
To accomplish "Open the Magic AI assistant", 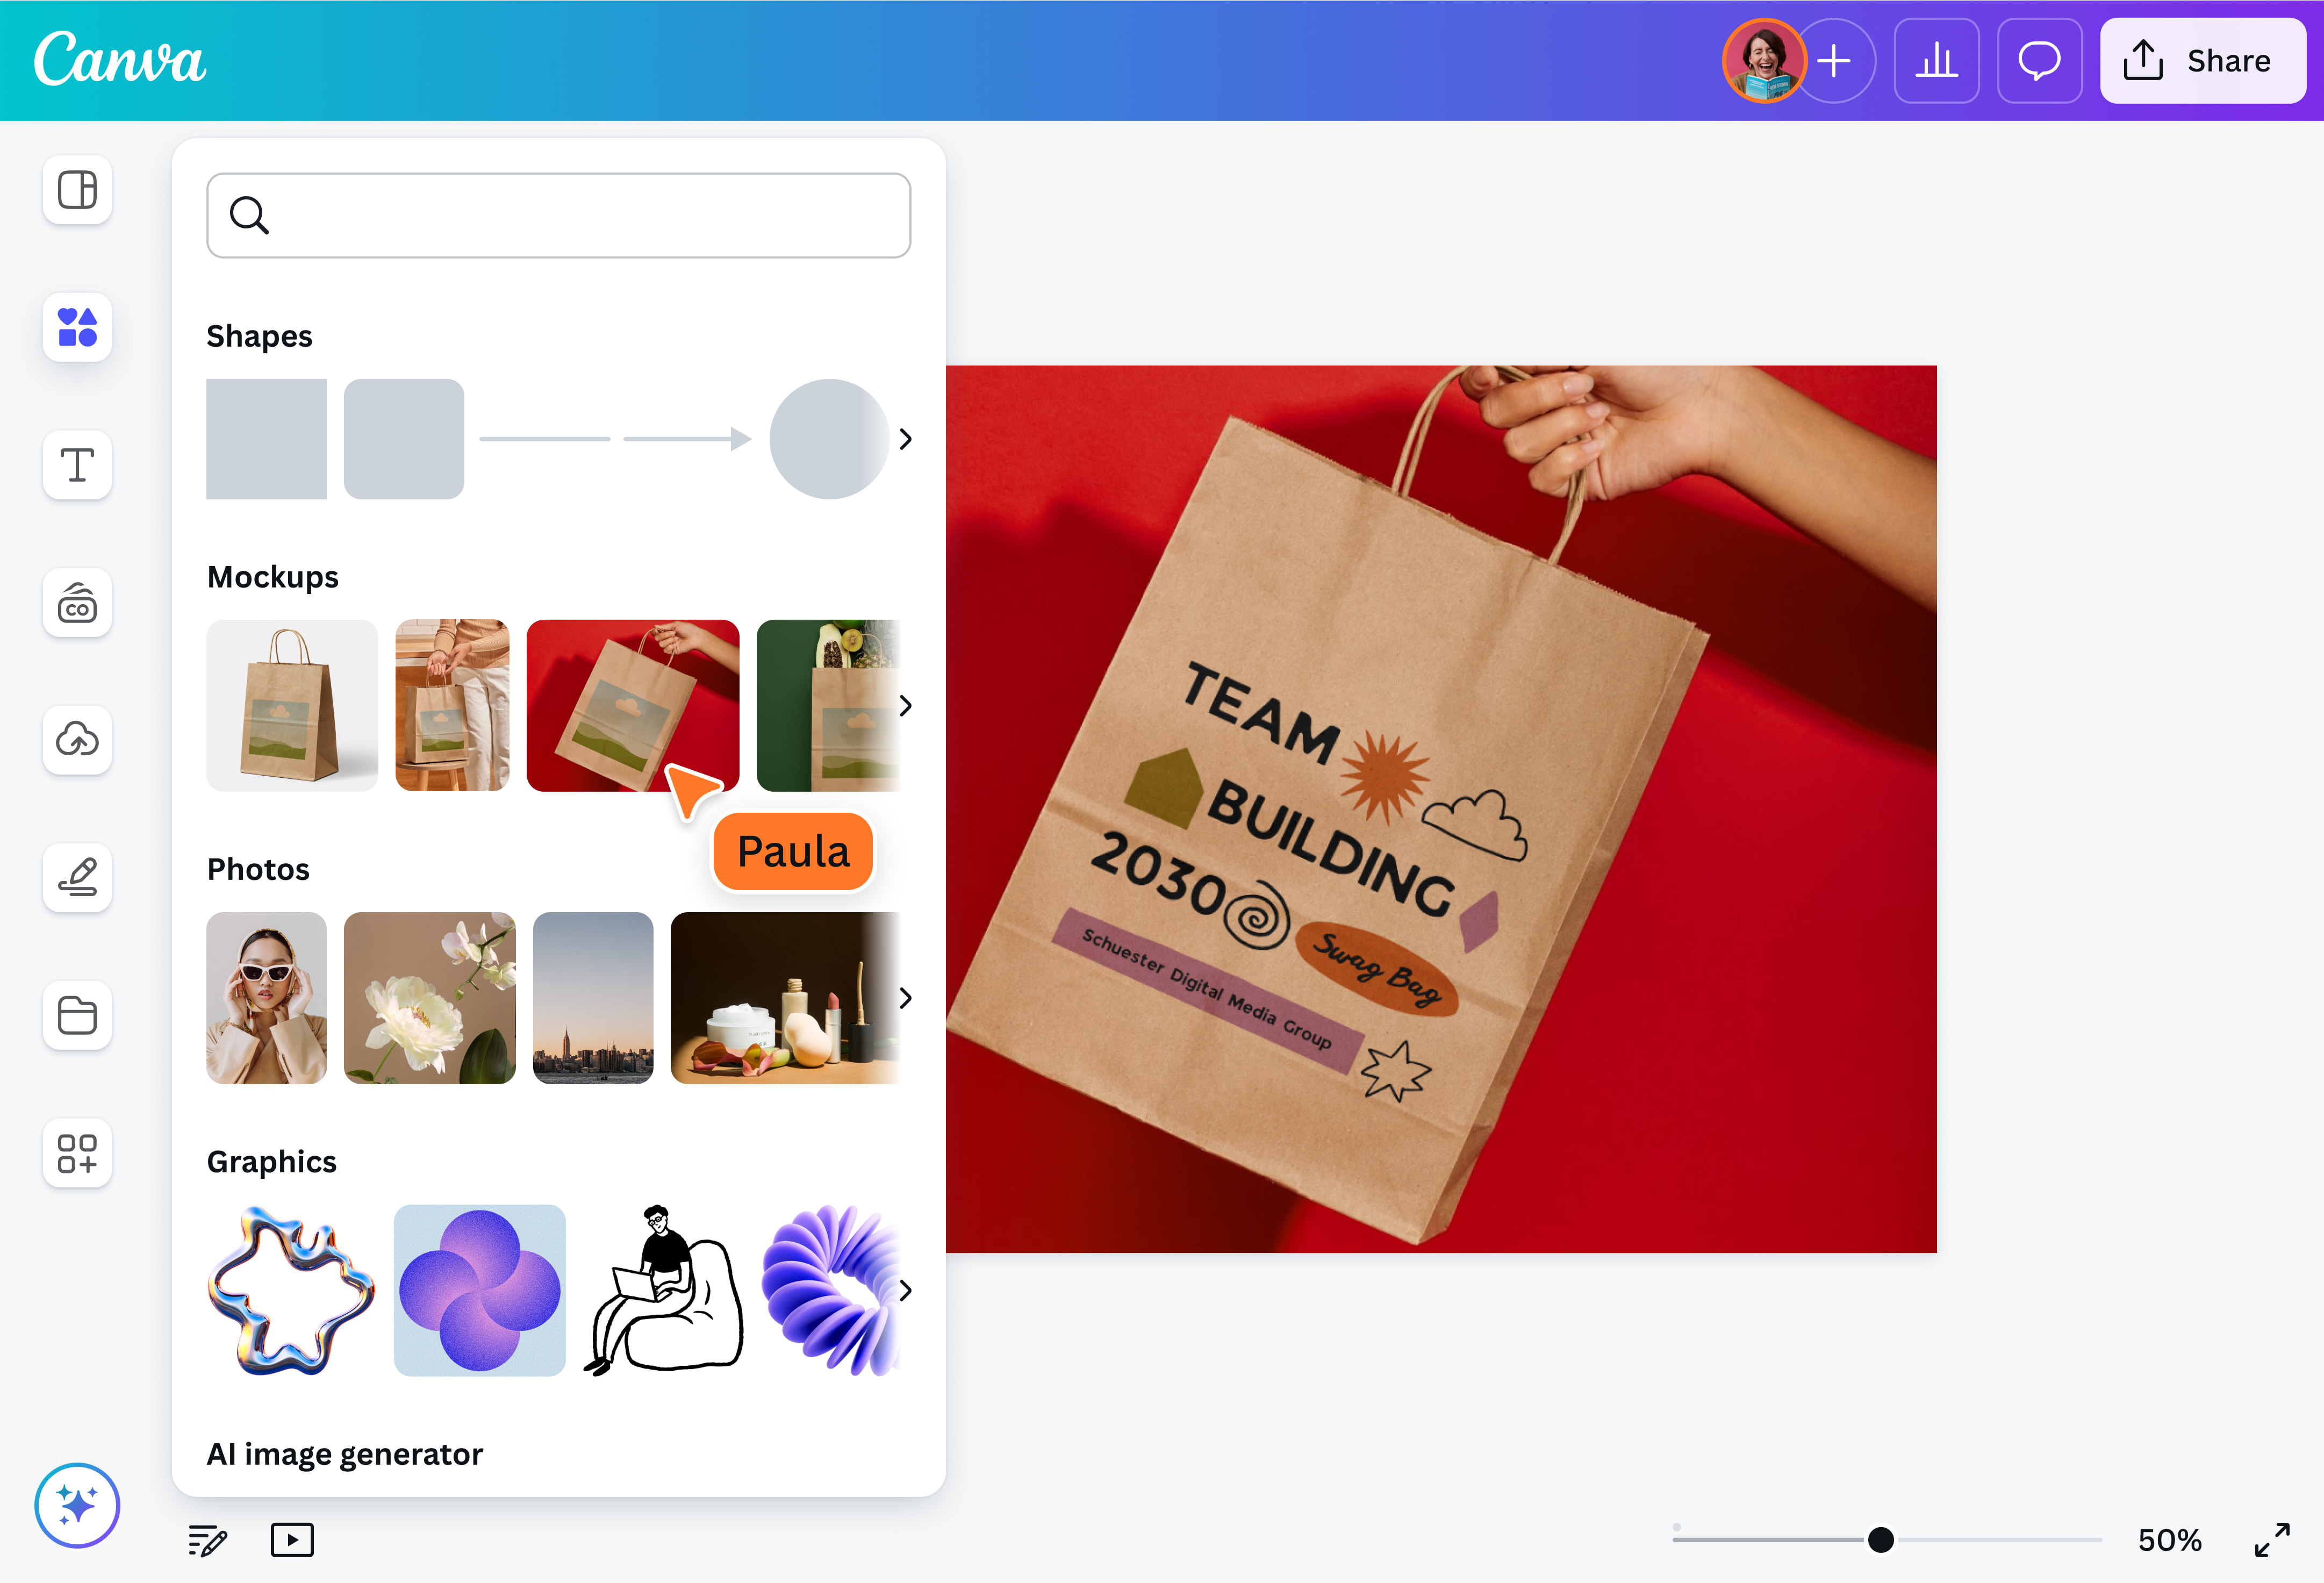I will (x=77, y=1505).
